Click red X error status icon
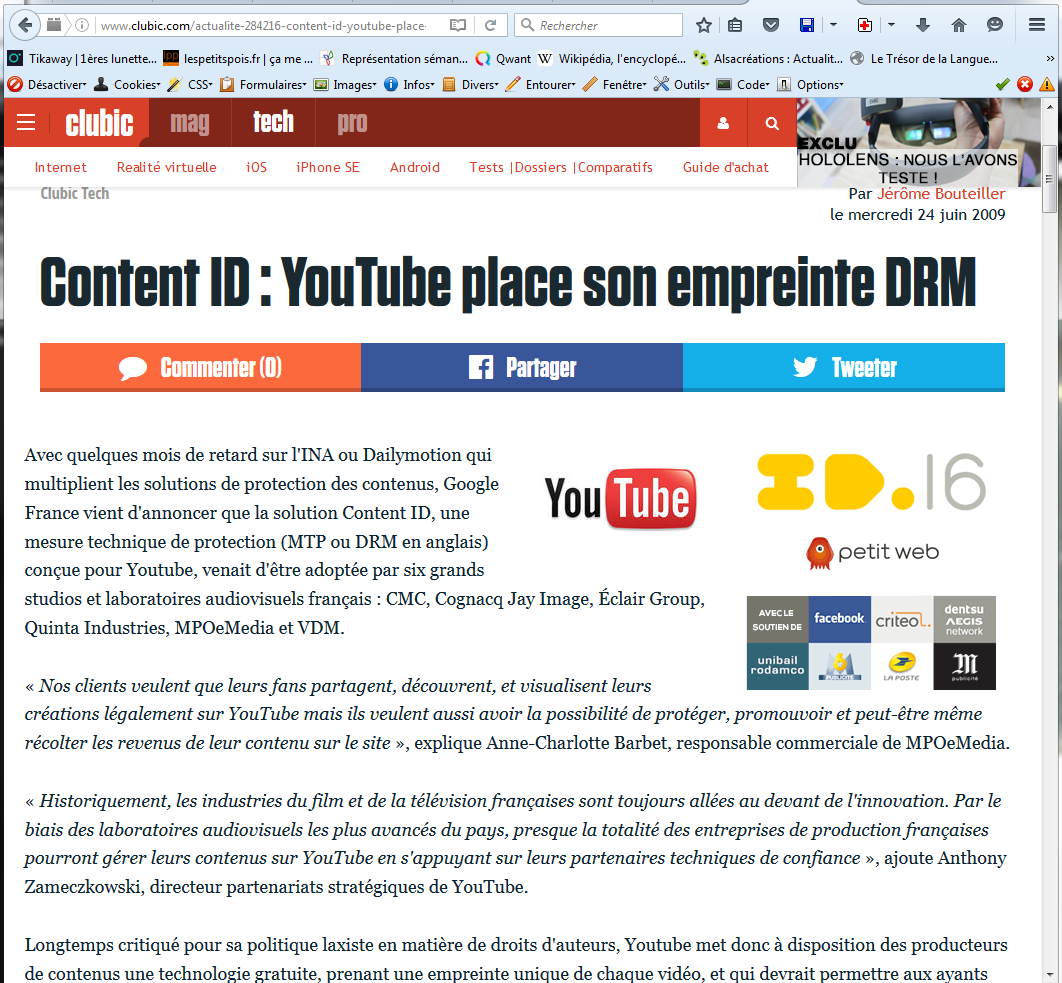 tap(1025, 85)
